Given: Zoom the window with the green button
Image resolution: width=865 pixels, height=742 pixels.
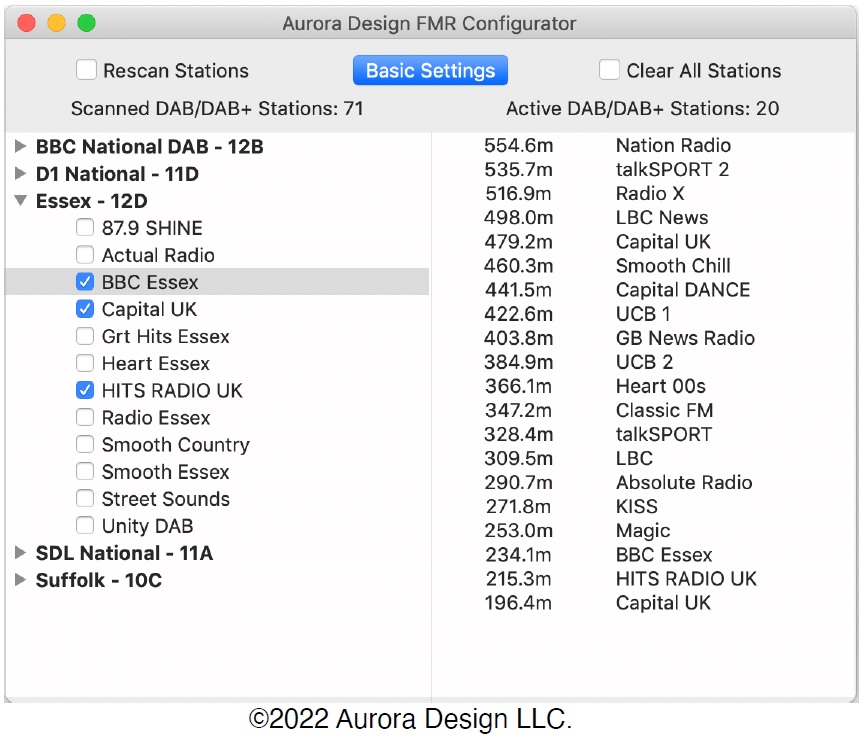Looking at the screenshot, I should pos(87,23).
